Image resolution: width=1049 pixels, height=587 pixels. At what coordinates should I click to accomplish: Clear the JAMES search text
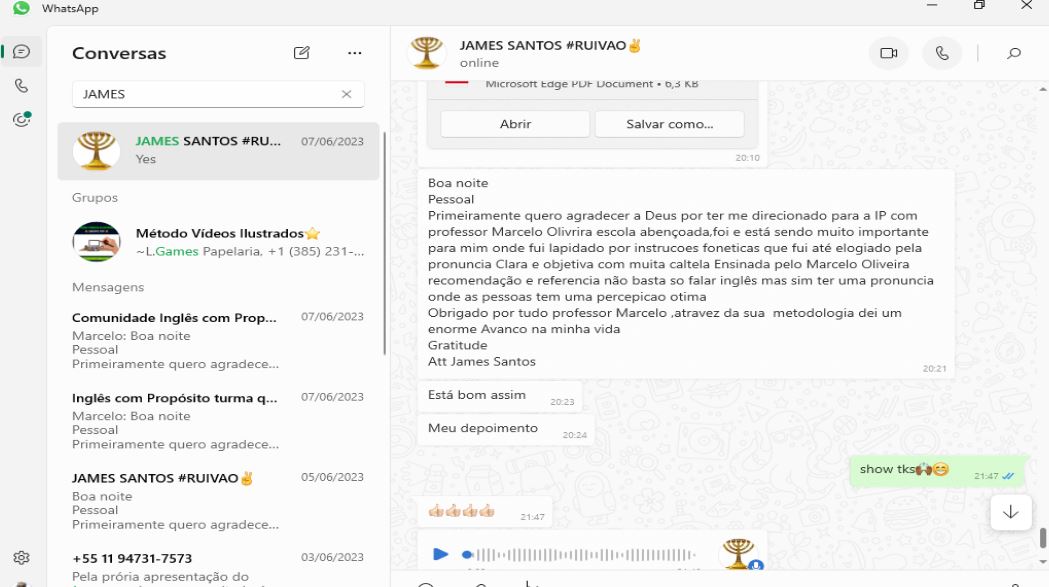pos(347,94)
